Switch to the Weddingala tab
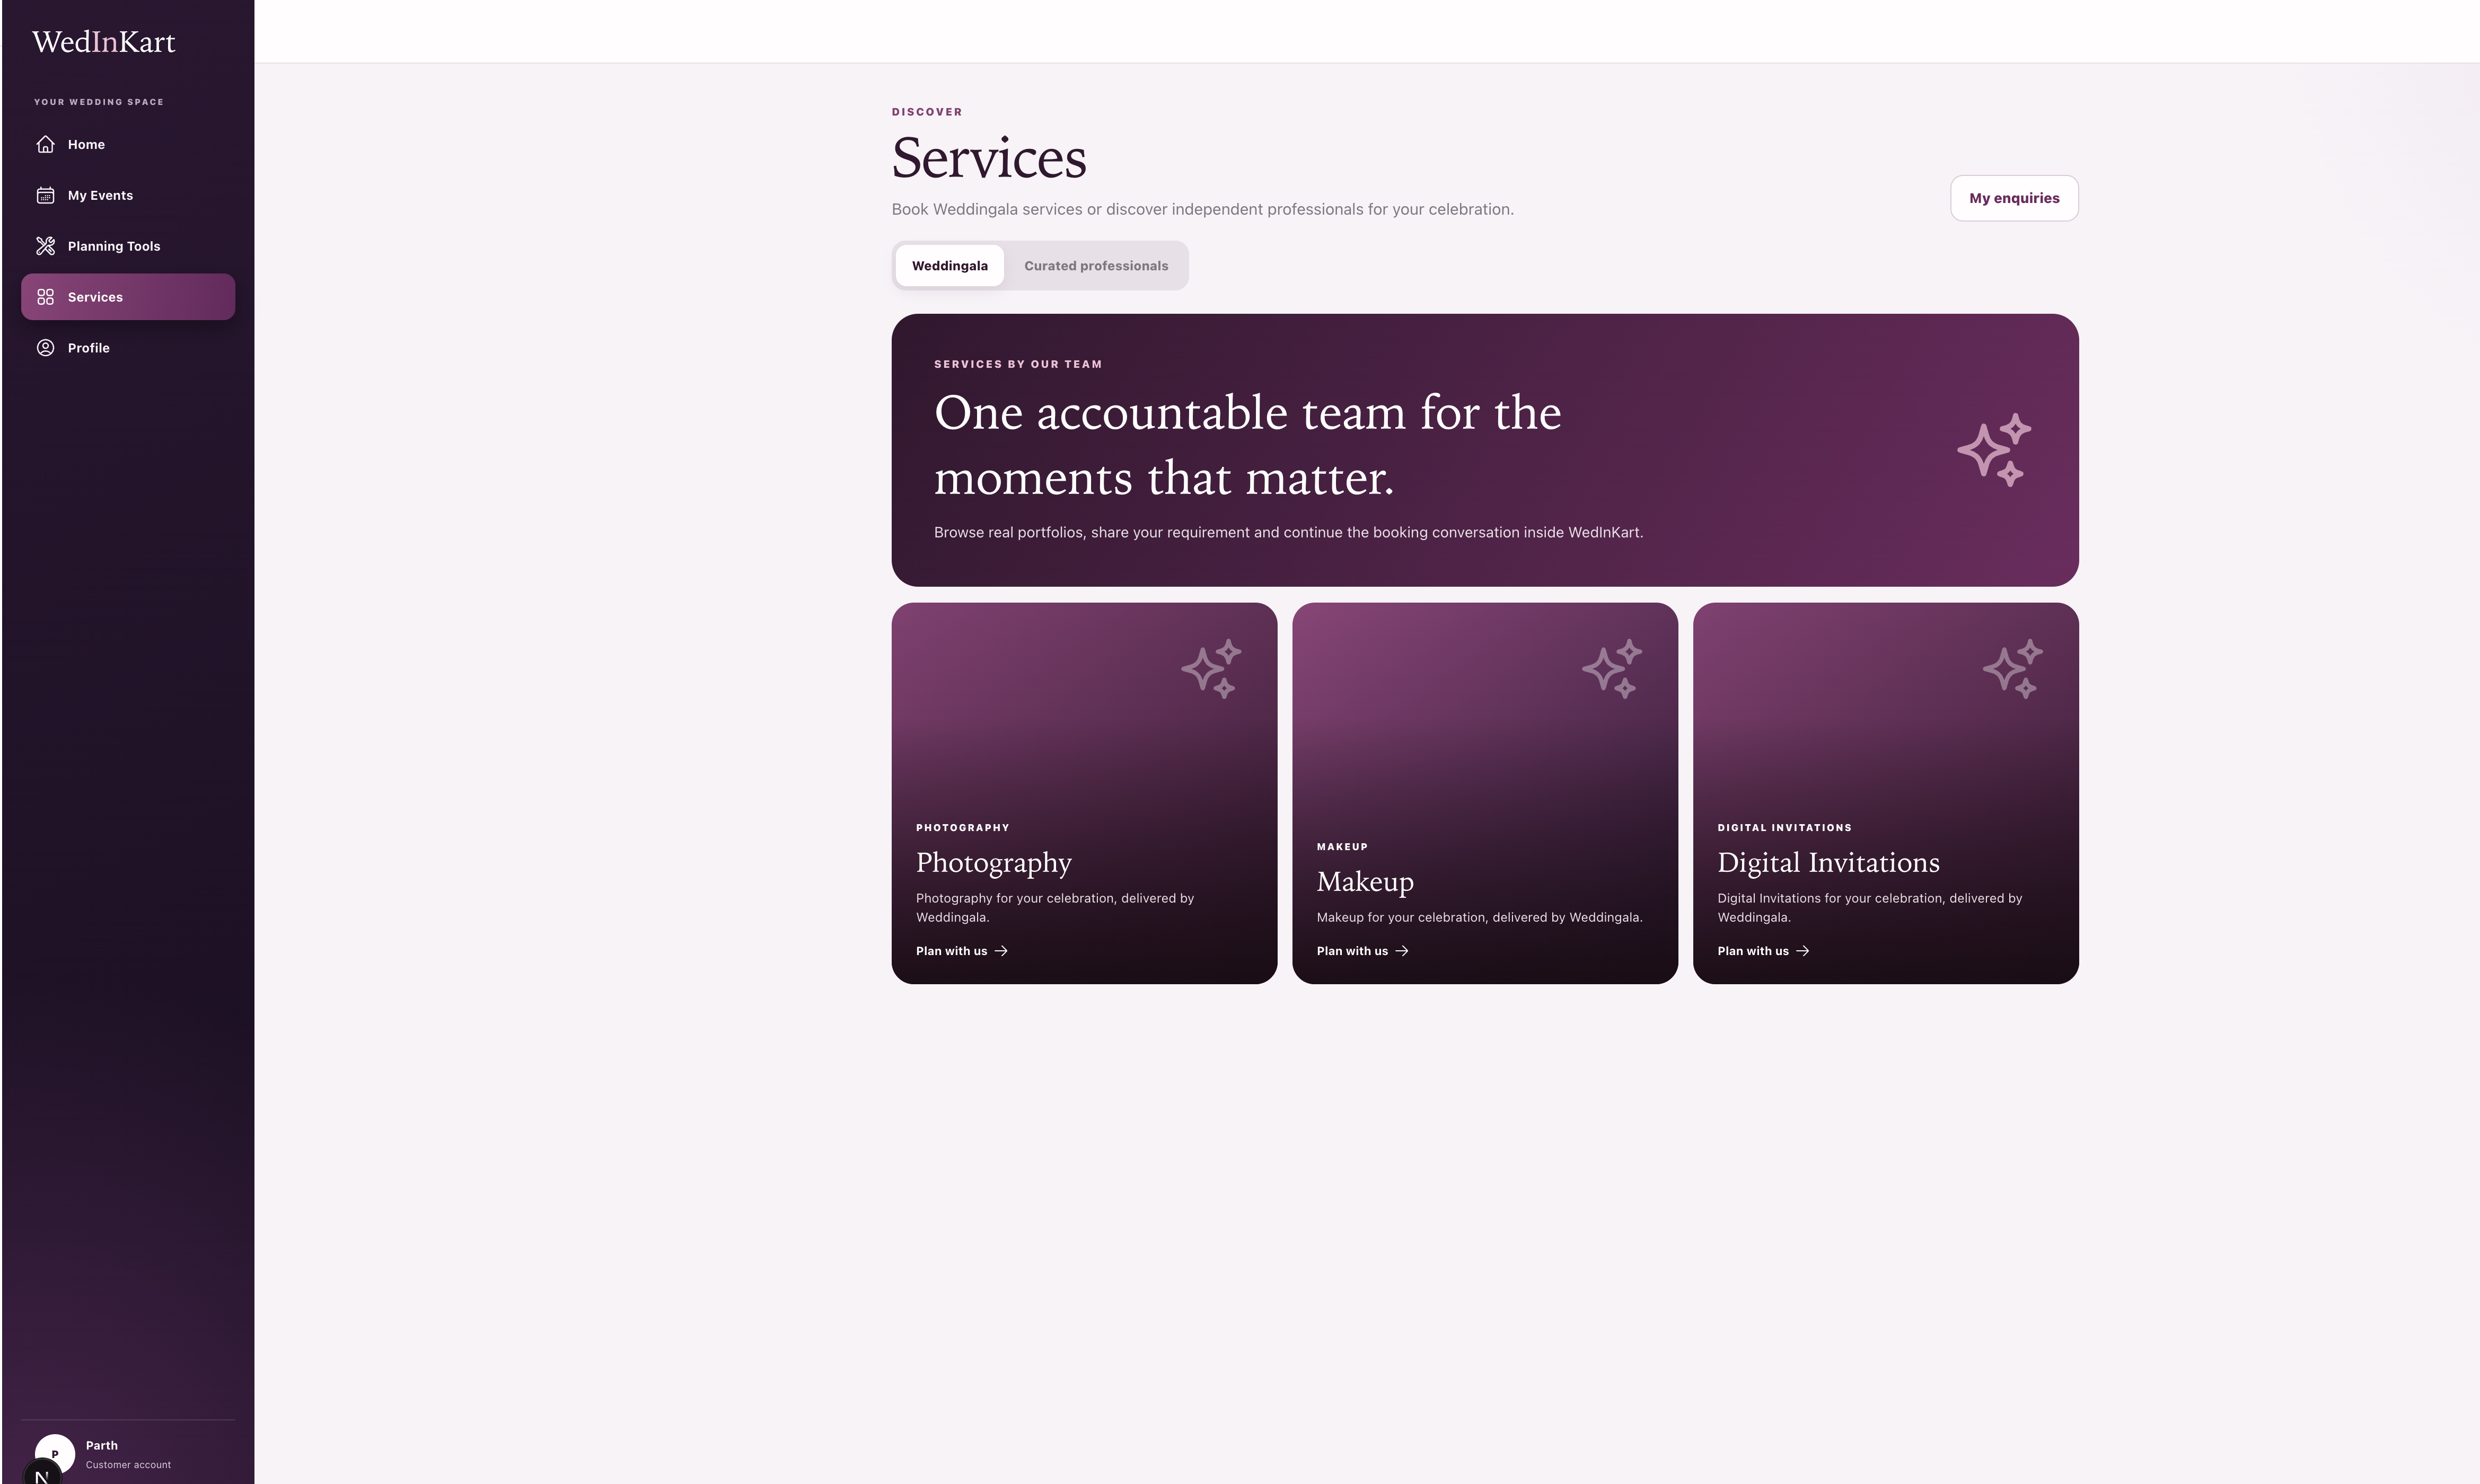This screenshot has height=1484, width=2480. [x=949, y=266]
